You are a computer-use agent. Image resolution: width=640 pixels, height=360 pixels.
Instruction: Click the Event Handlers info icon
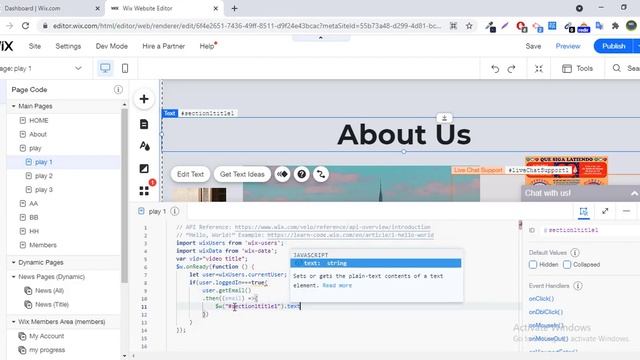click(578, 286)
